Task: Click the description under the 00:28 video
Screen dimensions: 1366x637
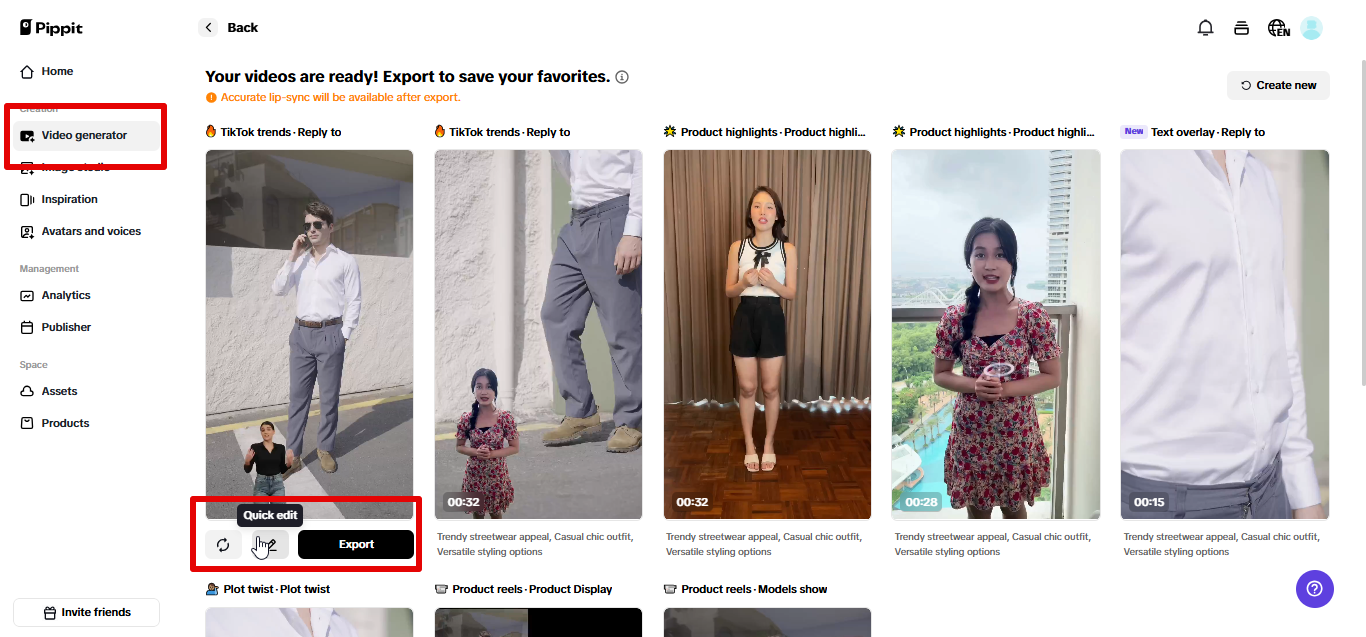Action: pos(993,544)
